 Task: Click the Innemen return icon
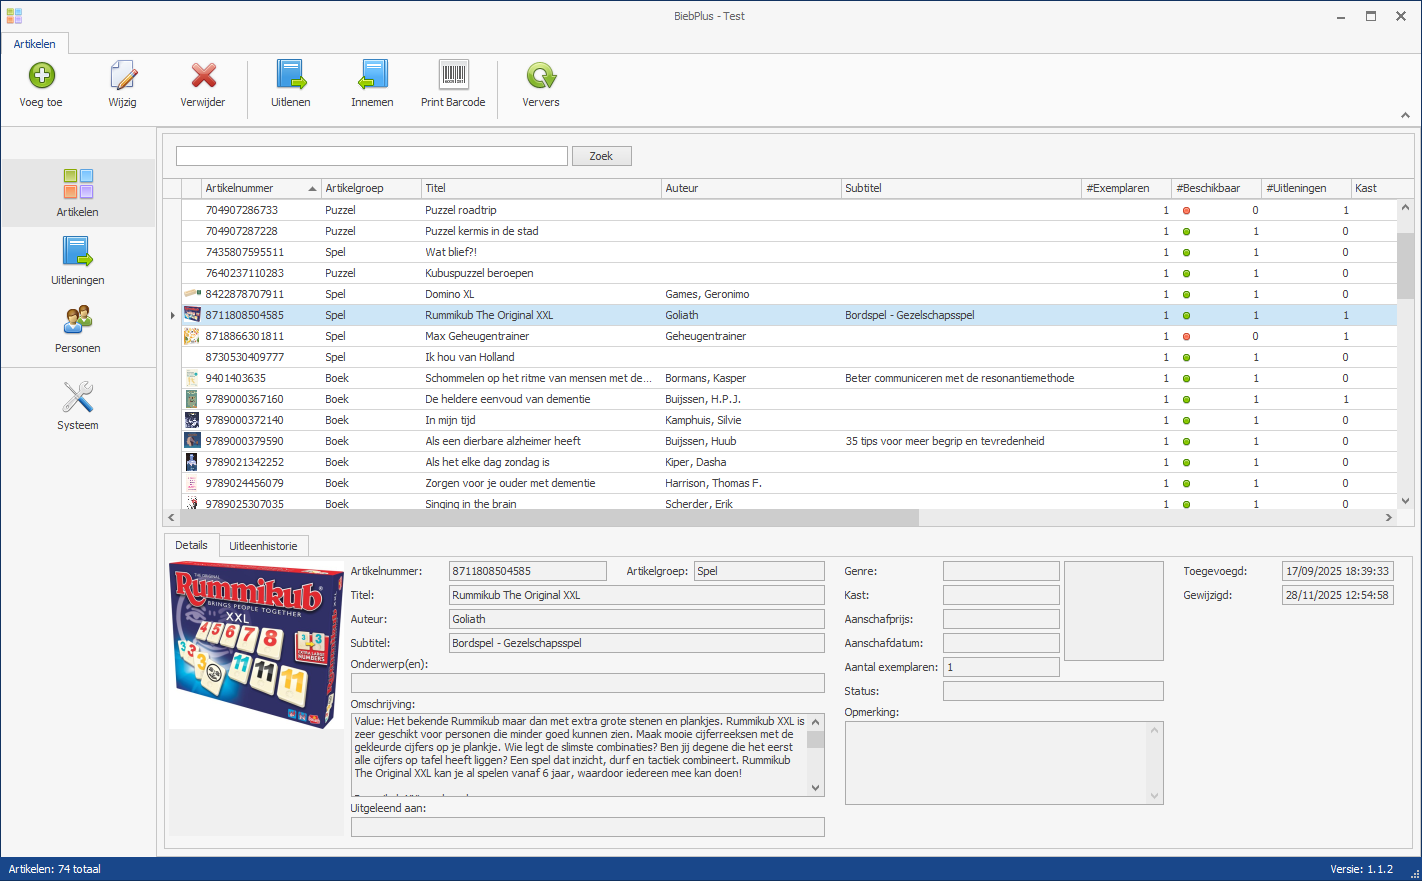[372, 76]
